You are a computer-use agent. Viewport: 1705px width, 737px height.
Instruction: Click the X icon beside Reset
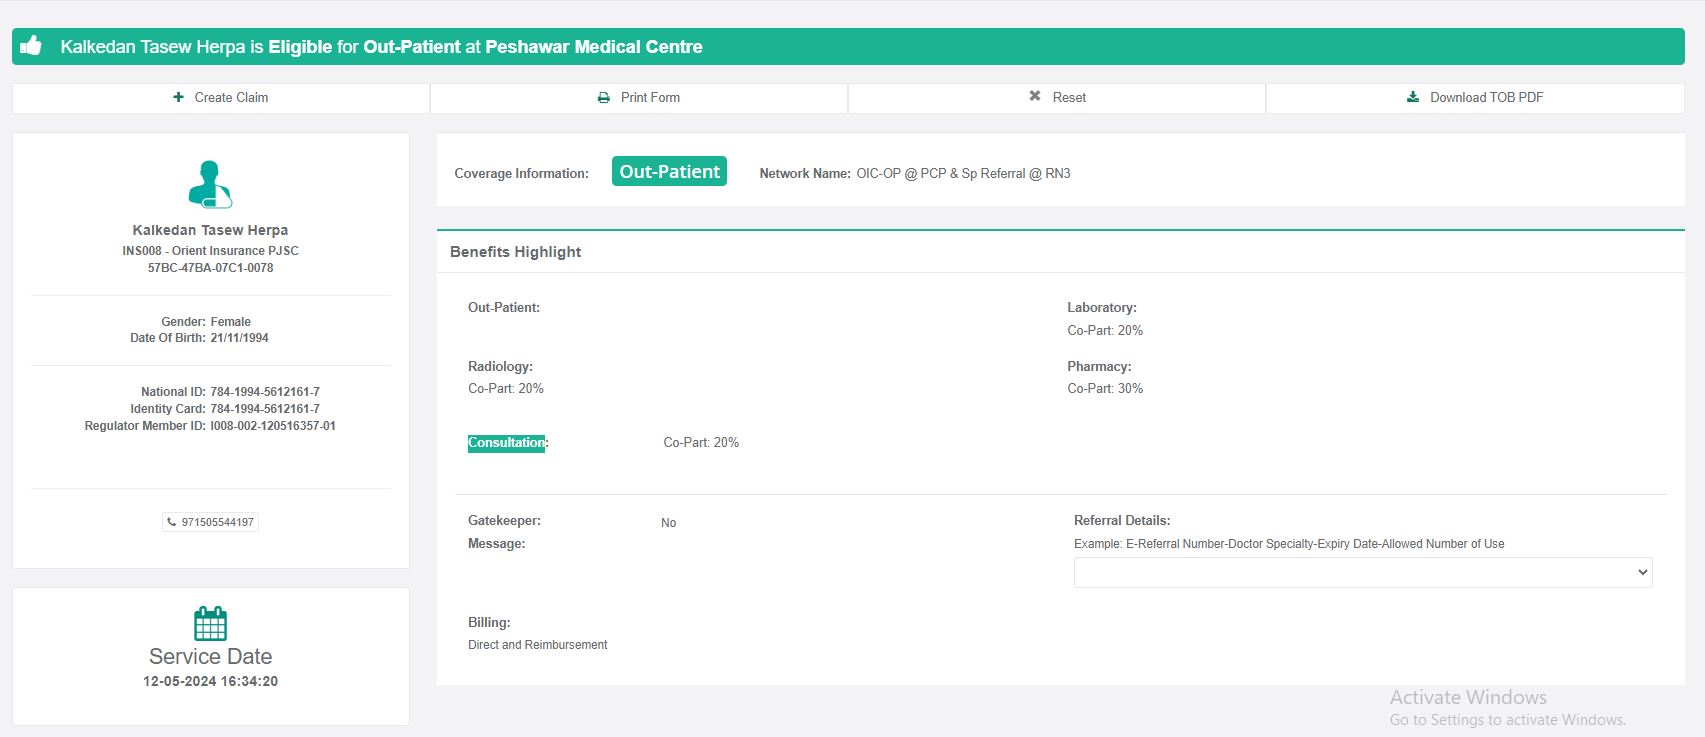click(1035, 96)
